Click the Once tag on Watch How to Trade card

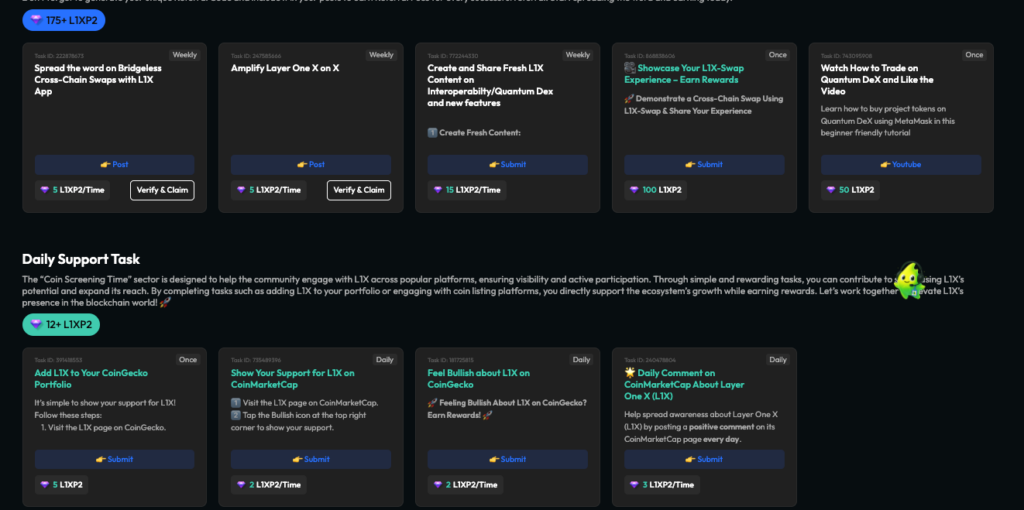[974, 55]
